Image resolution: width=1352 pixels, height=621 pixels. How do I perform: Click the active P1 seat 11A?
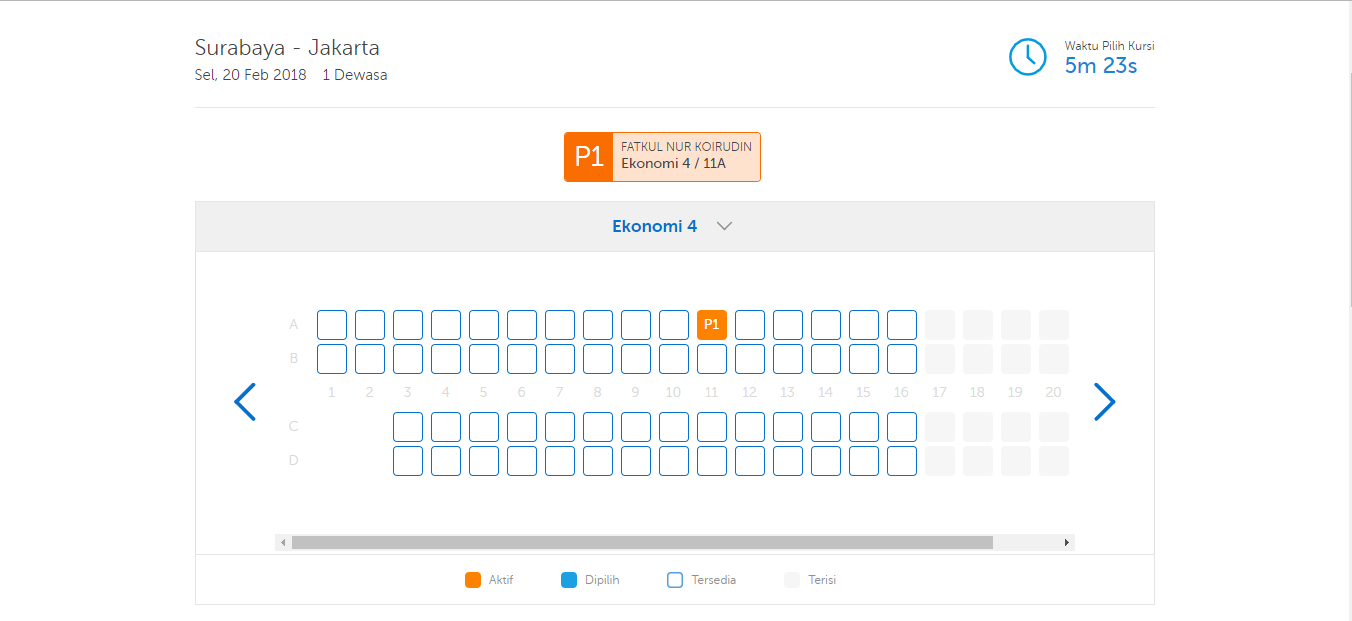pyautogui.click(x=712, y=325)
